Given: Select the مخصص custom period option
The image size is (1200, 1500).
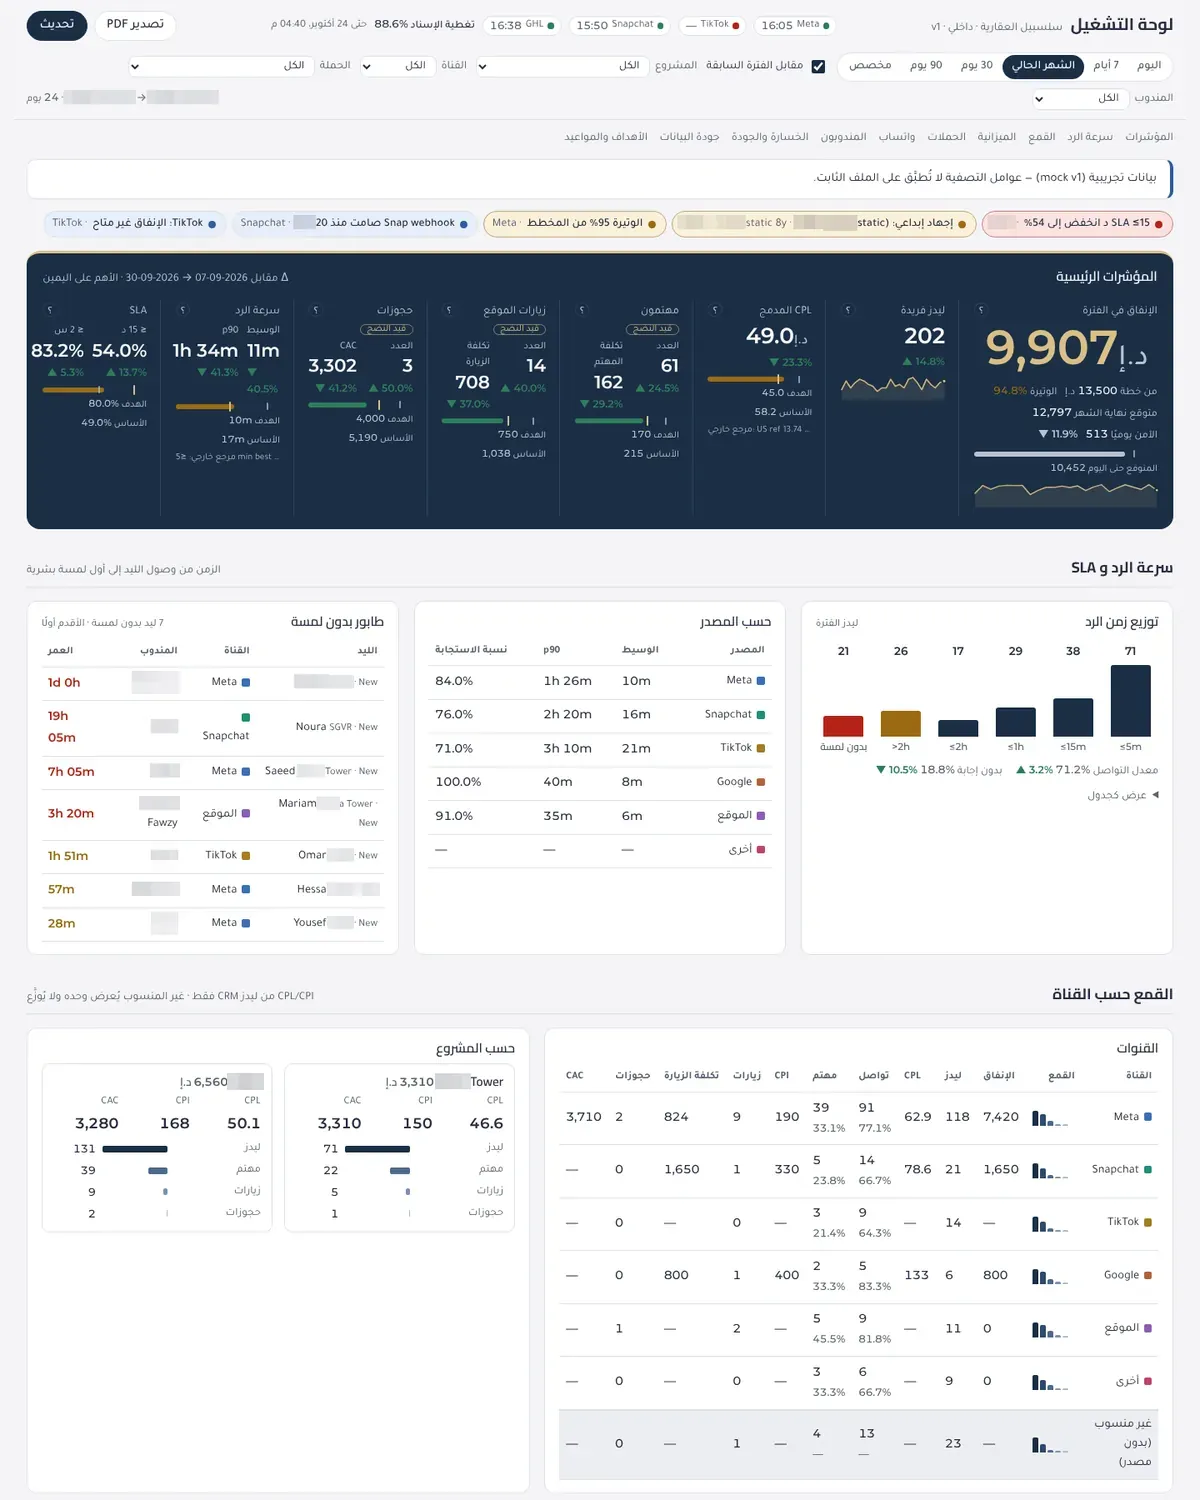Looking at the screenshot, I should pos(870,65).
